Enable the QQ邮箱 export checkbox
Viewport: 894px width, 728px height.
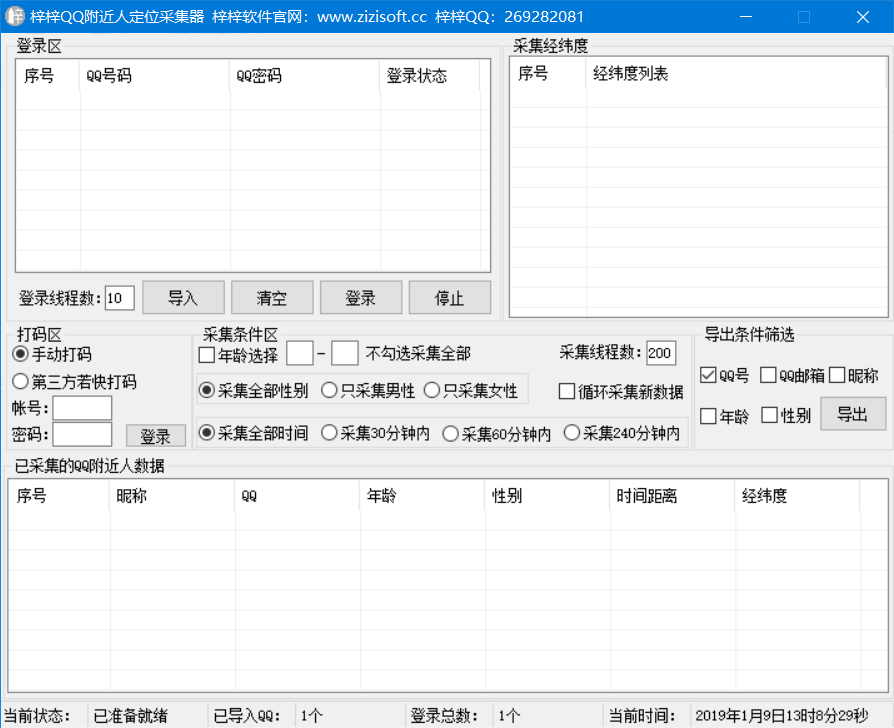[769, 376]
